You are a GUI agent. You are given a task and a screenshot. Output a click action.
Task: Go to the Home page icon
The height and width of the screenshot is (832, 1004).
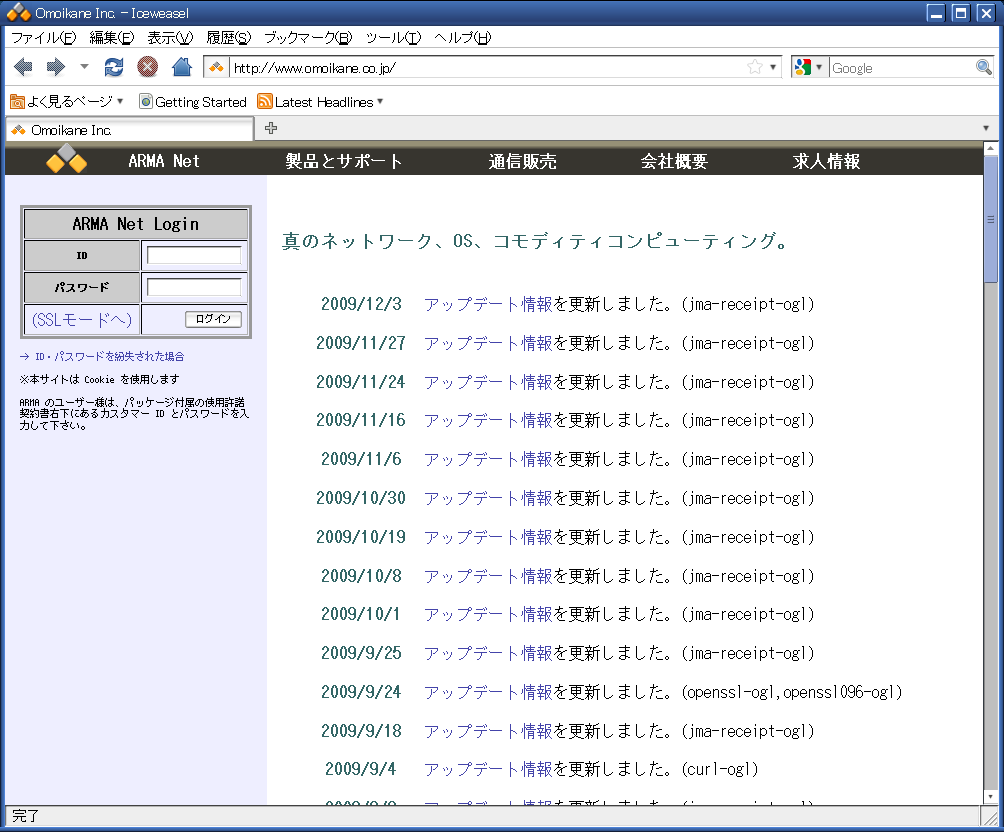(181, 67)
